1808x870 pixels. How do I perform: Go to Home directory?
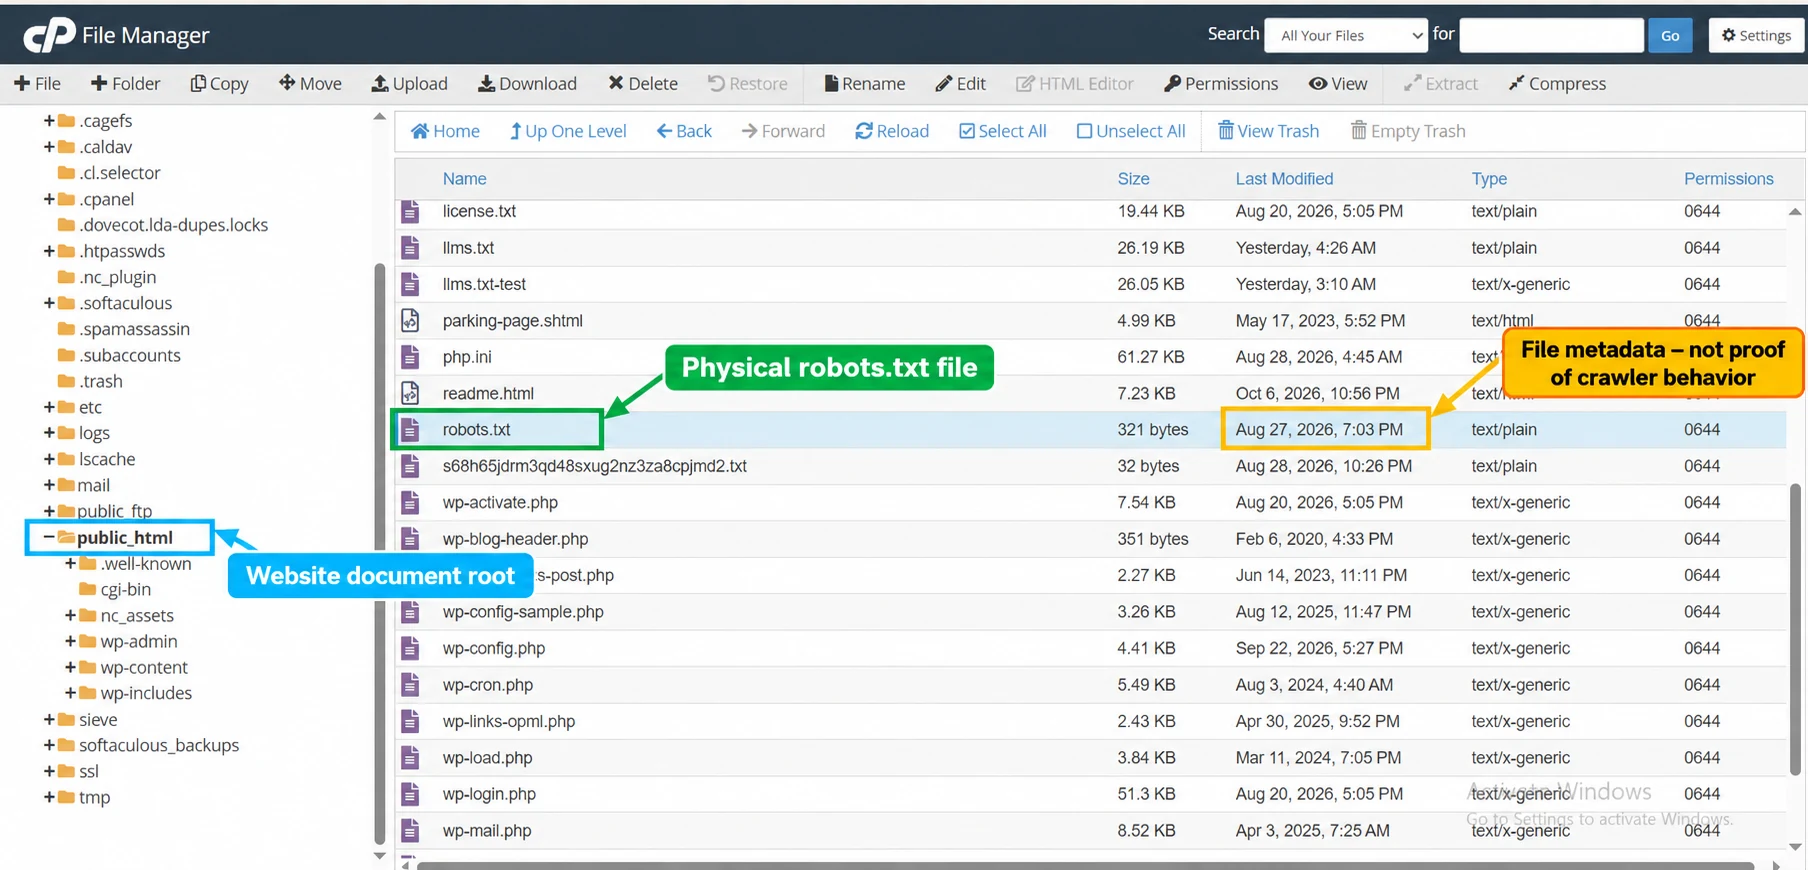tap(445, 131)
